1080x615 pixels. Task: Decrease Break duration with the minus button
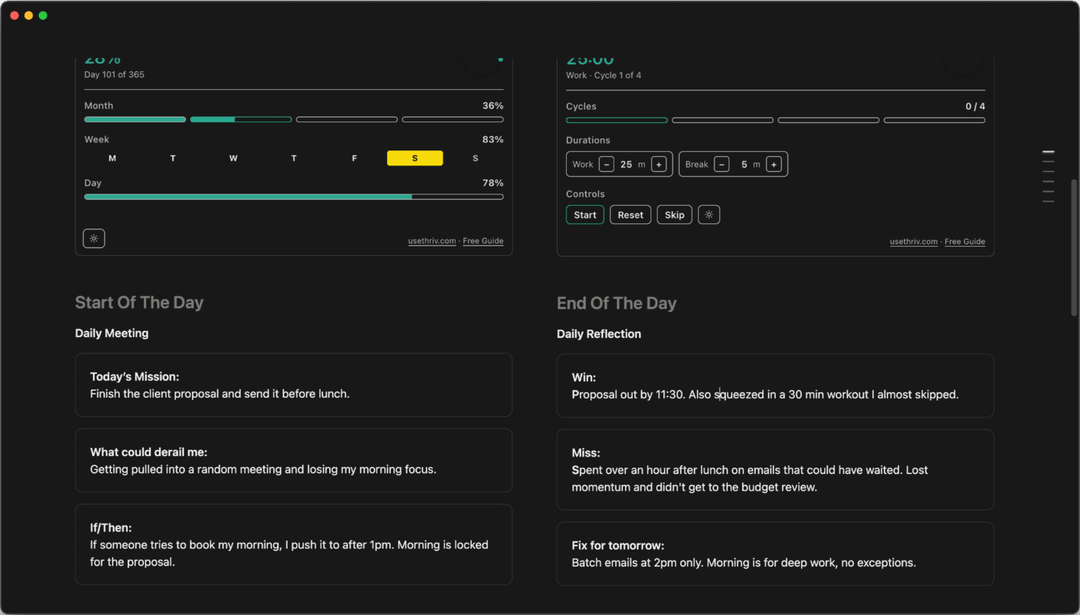(722, 164)
